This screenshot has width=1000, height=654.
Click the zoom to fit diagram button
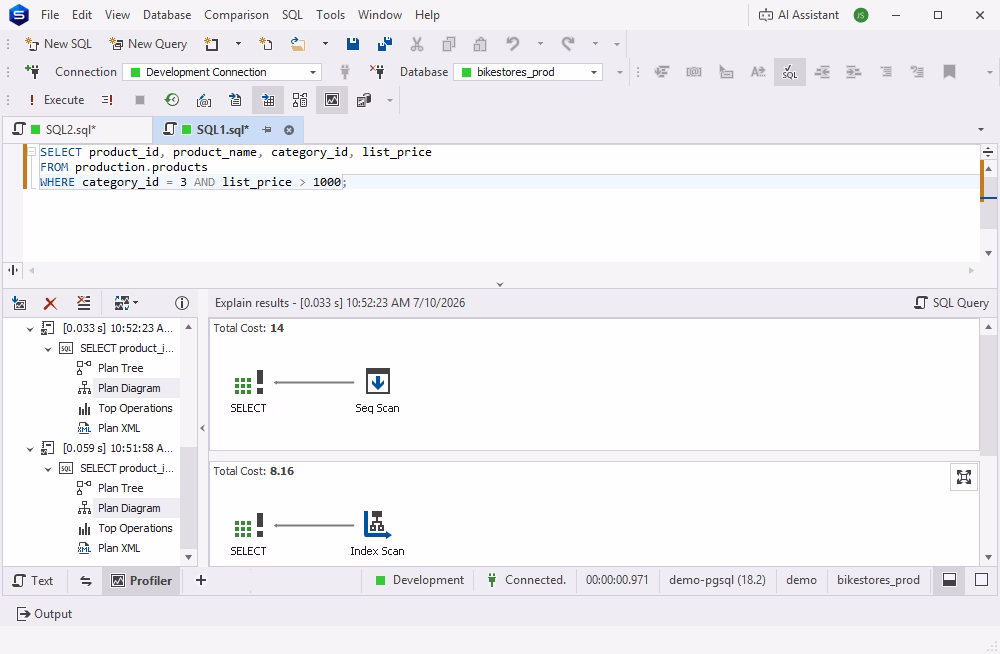click(x=964, y=477)
